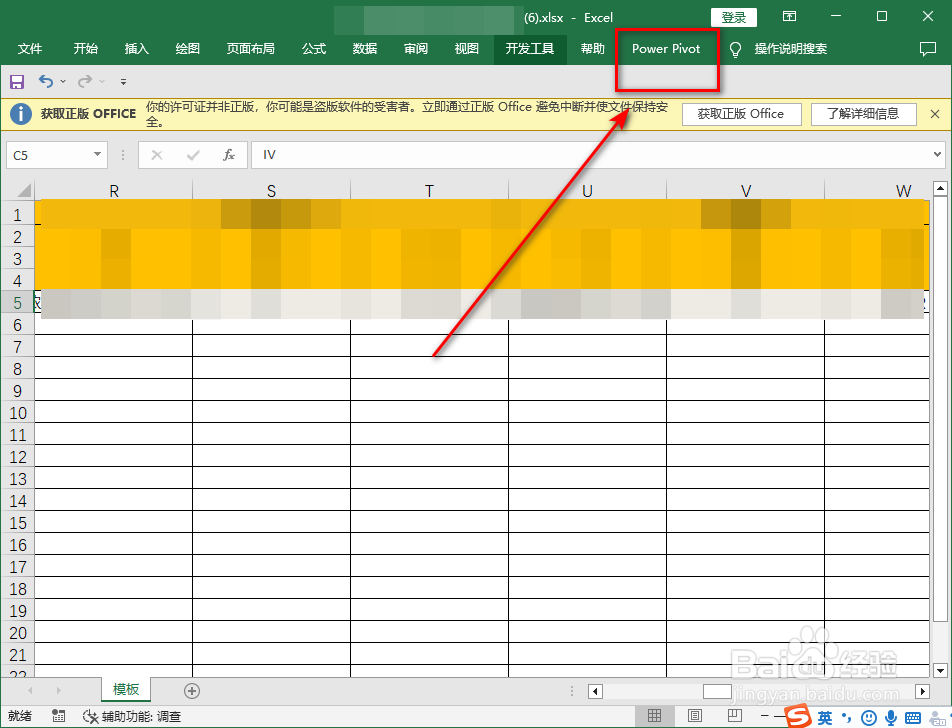The width and height of the screenshot is (952, 728).
Task: Switch to the 插入 ribbon tab
Action: (x=137, y=49)
